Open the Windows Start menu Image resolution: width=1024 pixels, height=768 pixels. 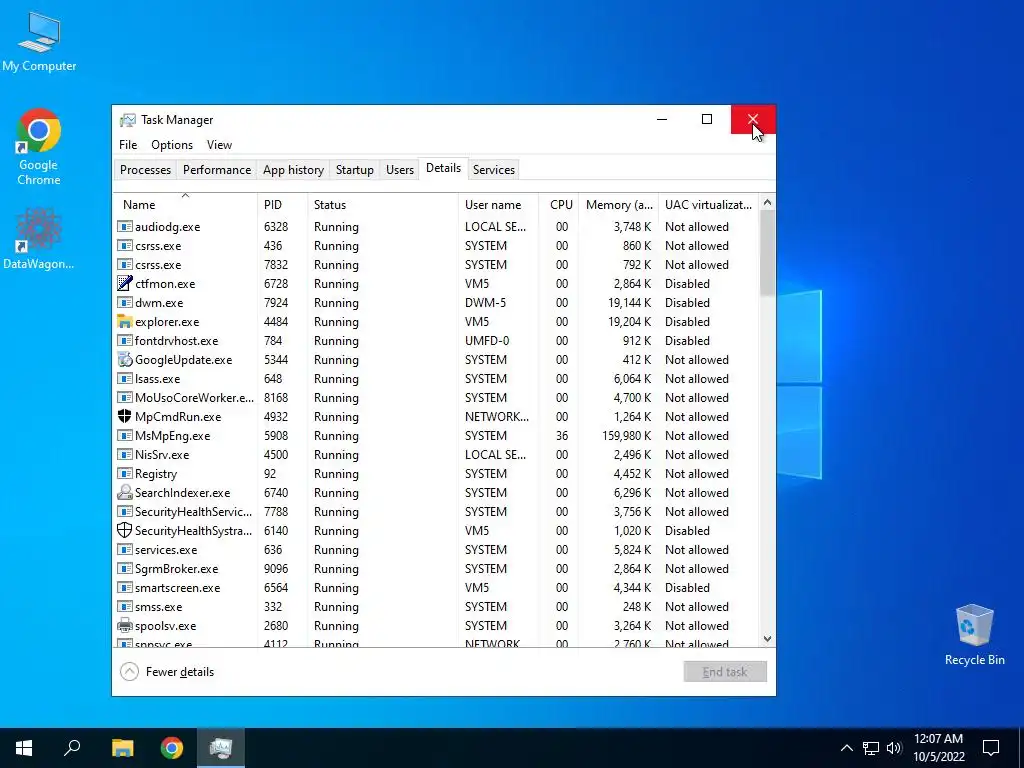click(24, 748)
